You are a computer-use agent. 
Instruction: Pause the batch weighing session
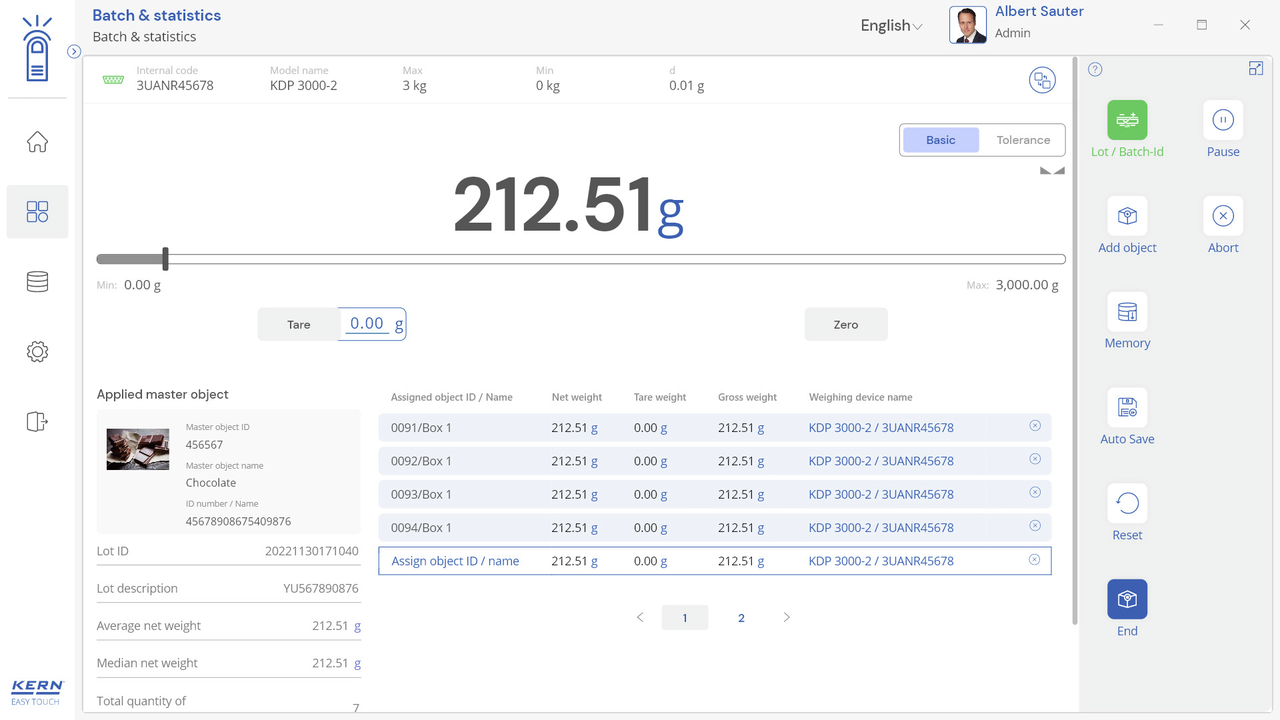(x=1222, y=120)
